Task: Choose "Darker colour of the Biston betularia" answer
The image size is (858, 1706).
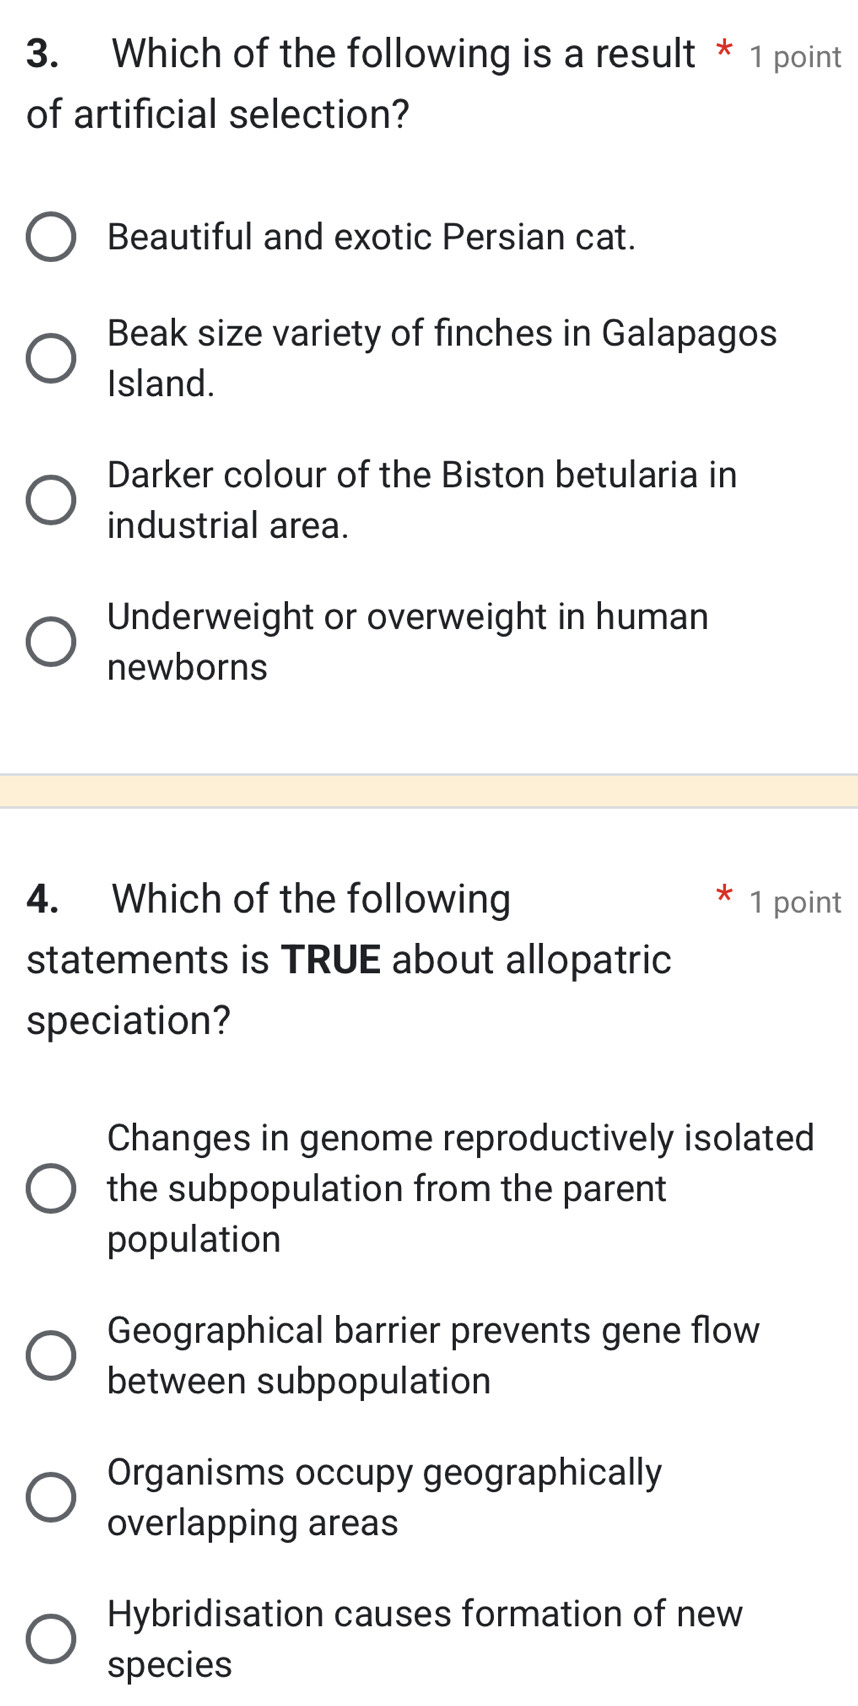Action: [420, 499]
